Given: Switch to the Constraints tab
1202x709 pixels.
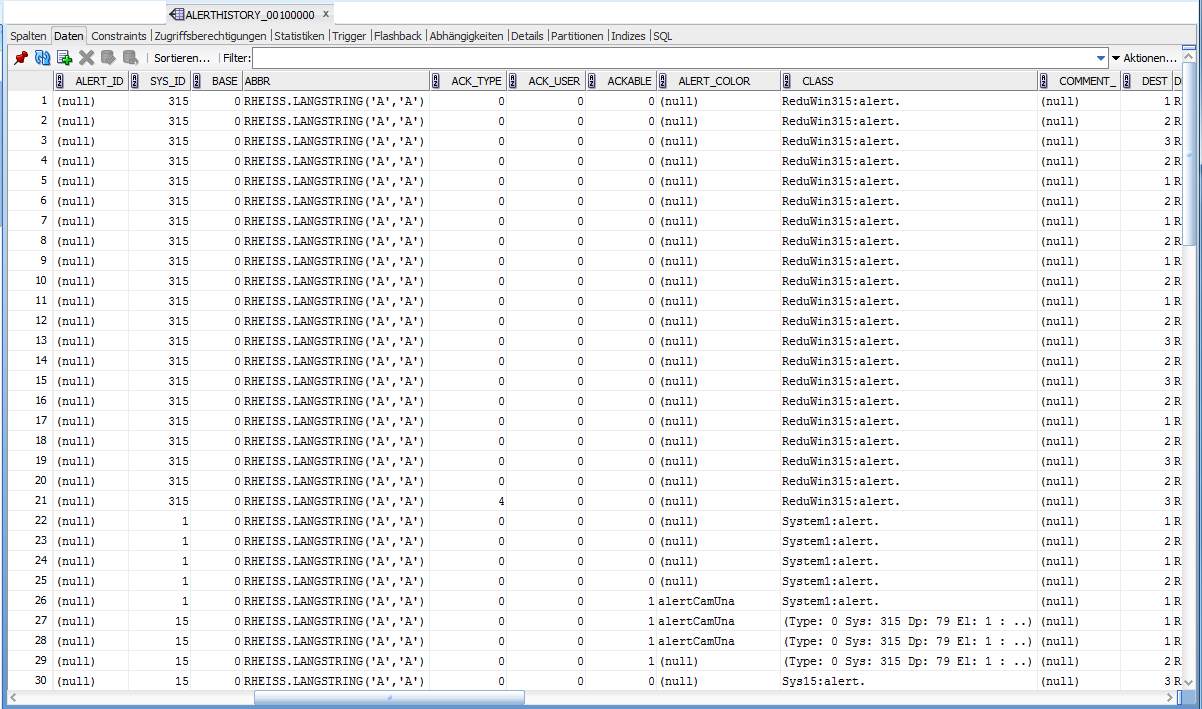Looking at the screenshot, I should (119, 36).
